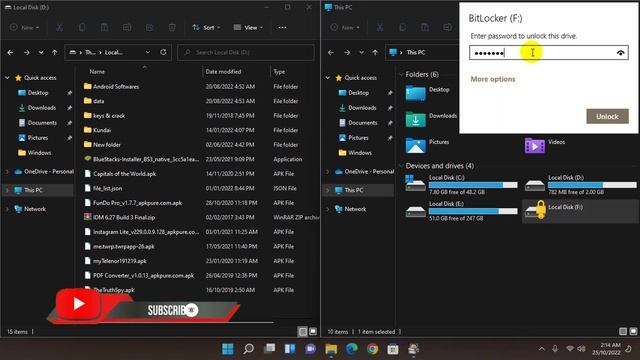Open Downloads in Local Disk (D:) sidebar
640x360 pixels.
tap(42, 108)
